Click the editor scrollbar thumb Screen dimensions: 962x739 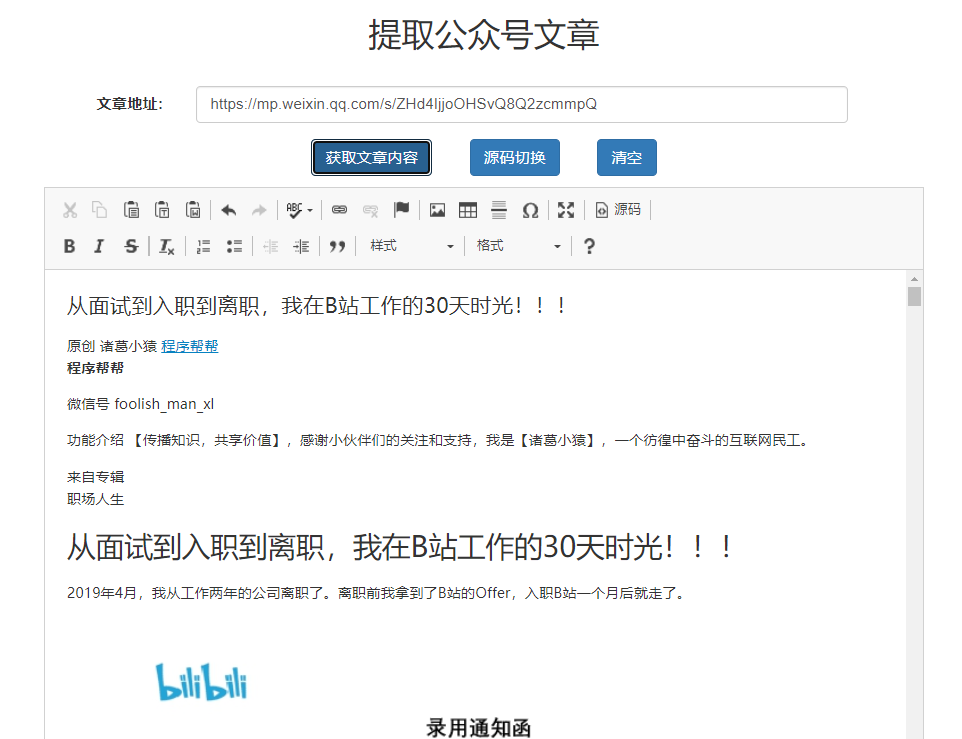[914, 297]
